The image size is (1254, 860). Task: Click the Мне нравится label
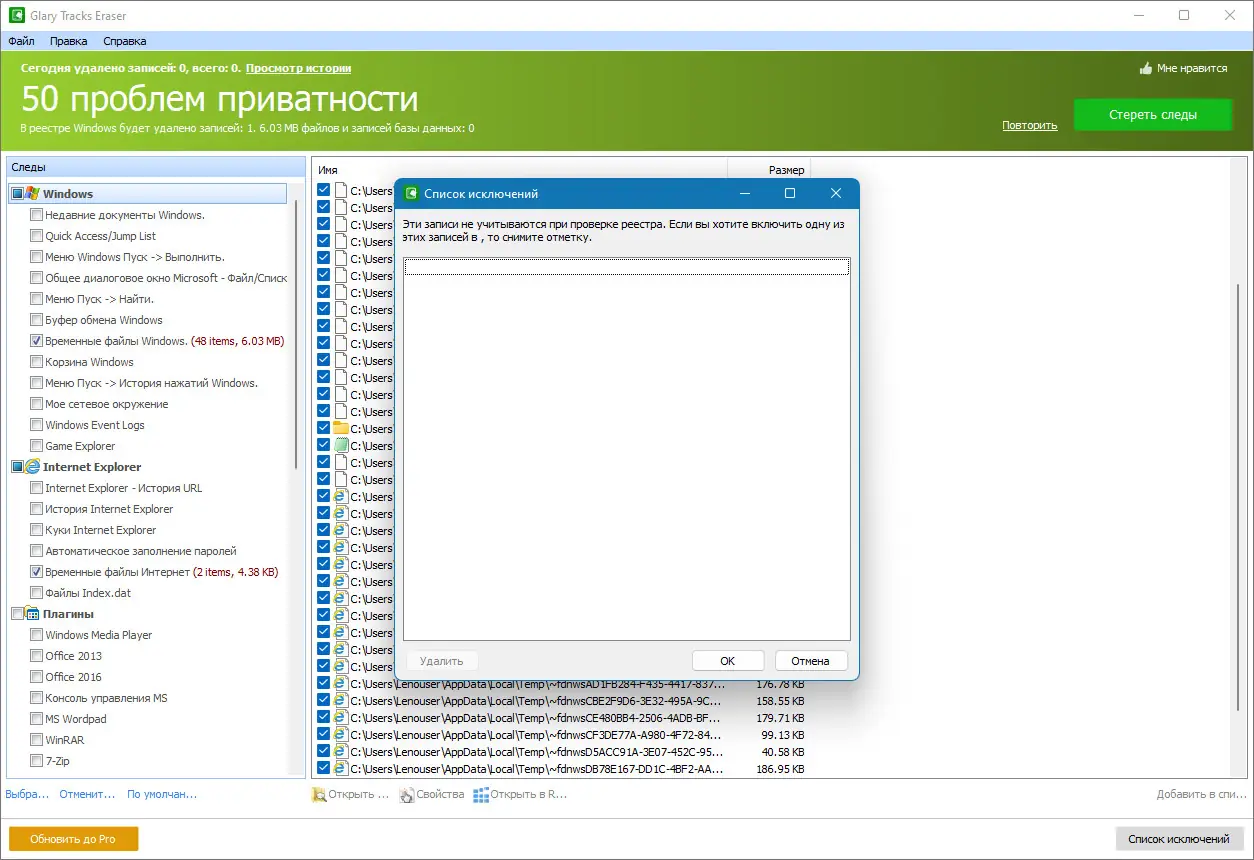(x=1192, y=69)
